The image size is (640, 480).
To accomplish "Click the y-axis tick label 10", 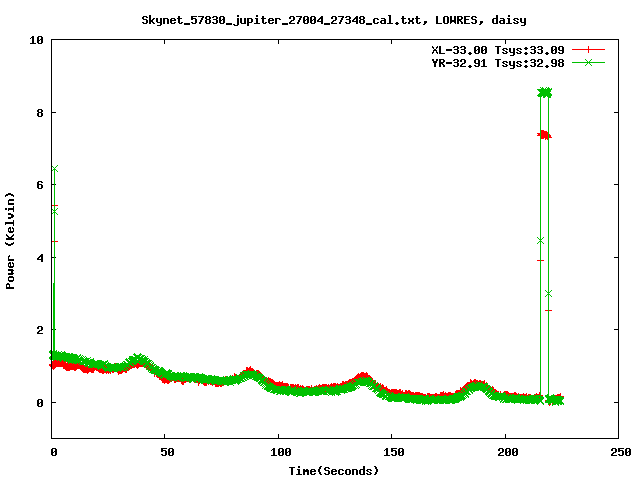I will tap(36, 40).
